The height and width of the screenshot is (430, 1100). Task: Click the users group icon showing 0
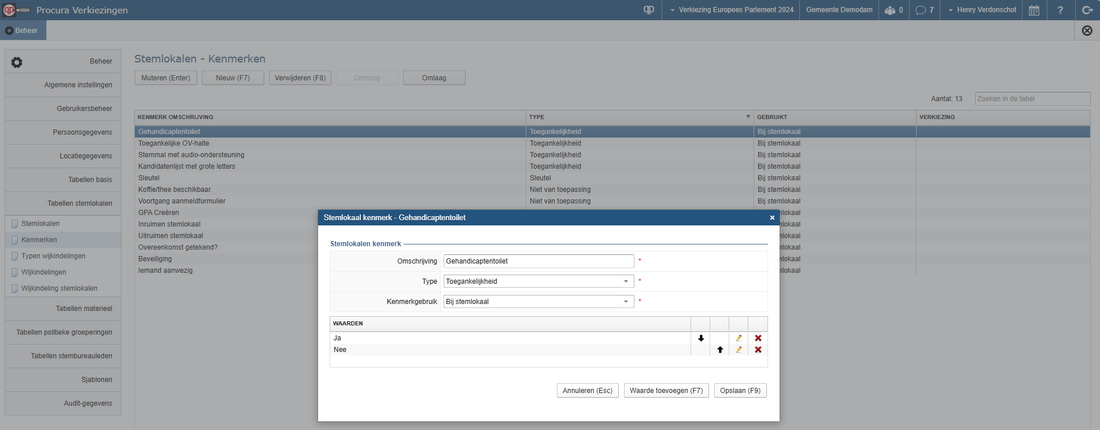[x=893, y=10]
